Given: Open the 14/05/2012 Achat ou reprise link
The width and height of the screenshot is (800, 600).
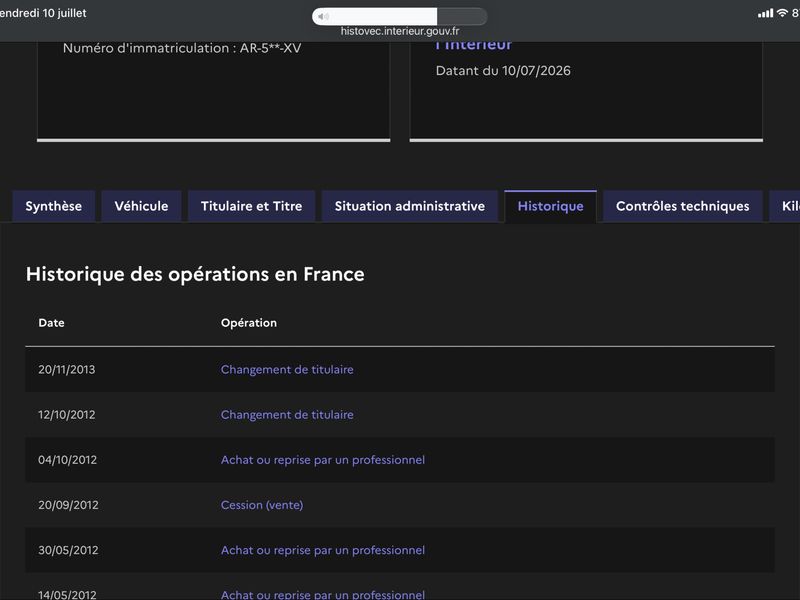Looking at the screenshot, I should pyautogui.click(x=323, y=594).
